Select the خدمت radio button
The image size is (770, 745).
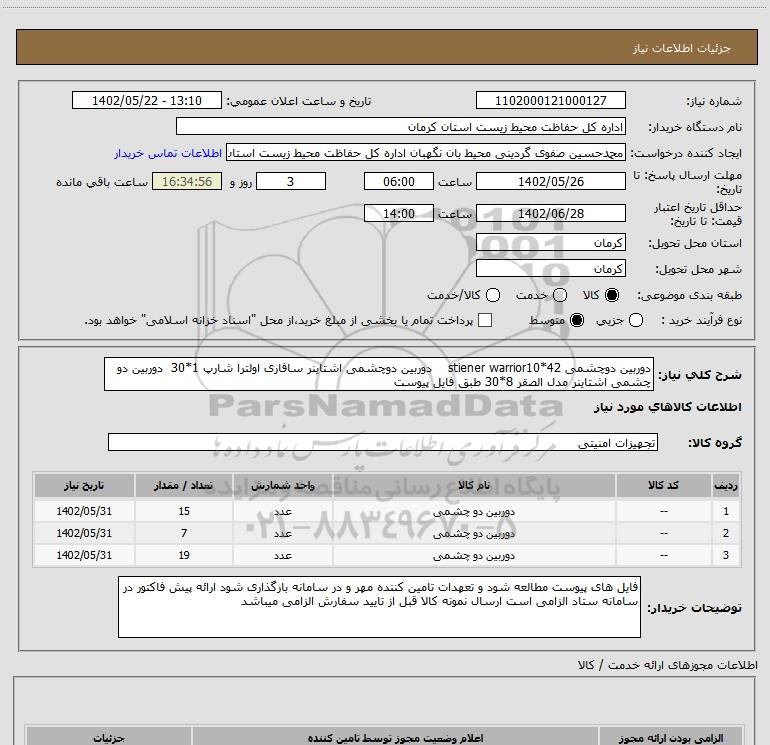560,295
